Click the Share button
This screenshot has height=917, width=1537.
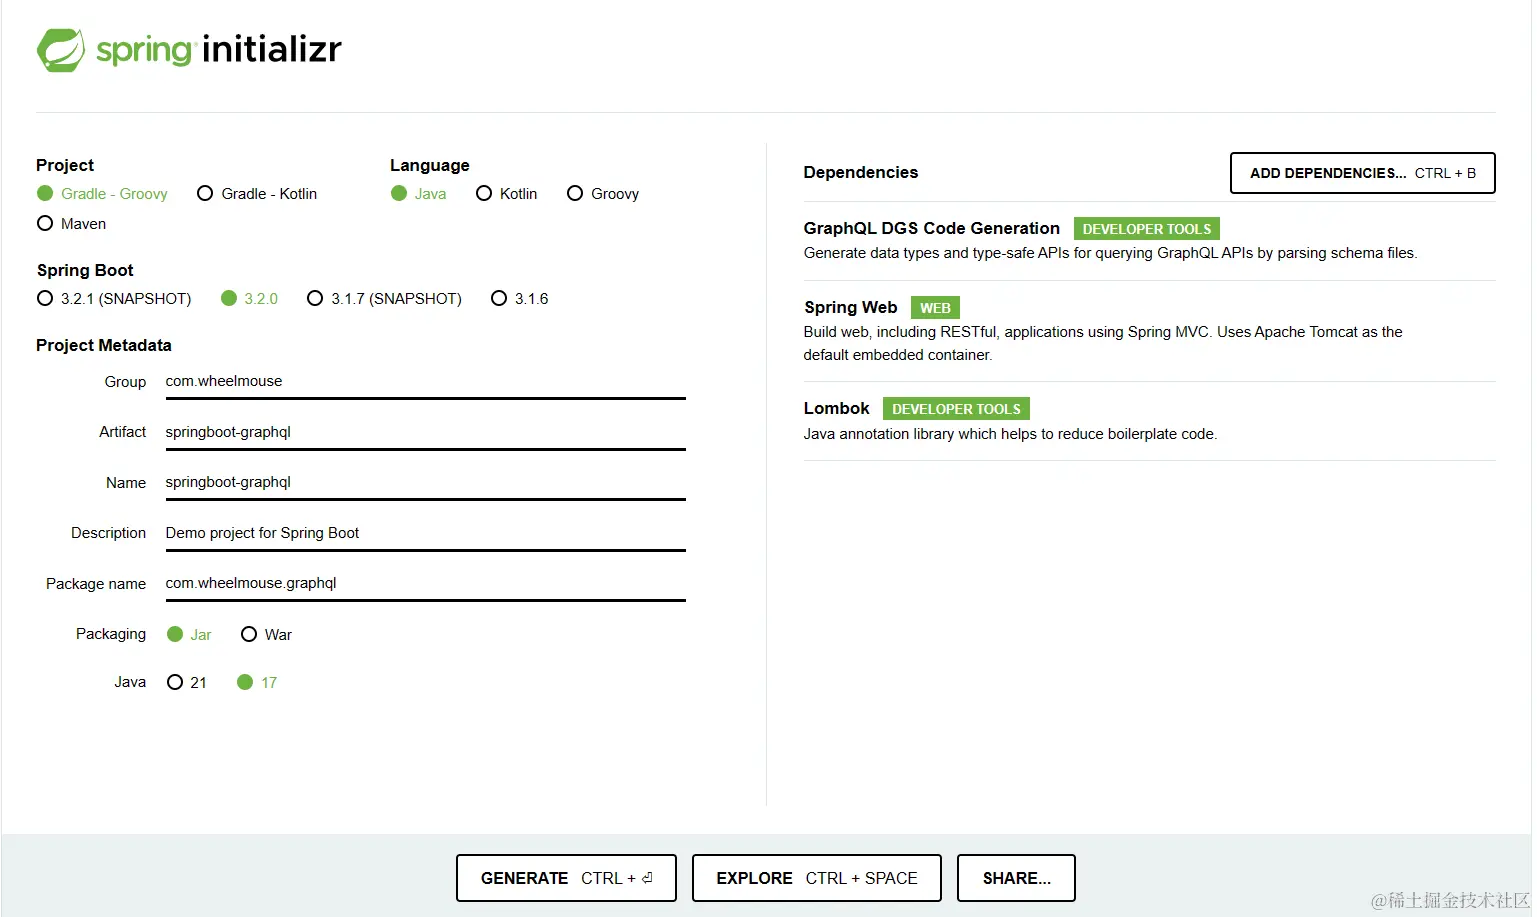[1016, 878]
